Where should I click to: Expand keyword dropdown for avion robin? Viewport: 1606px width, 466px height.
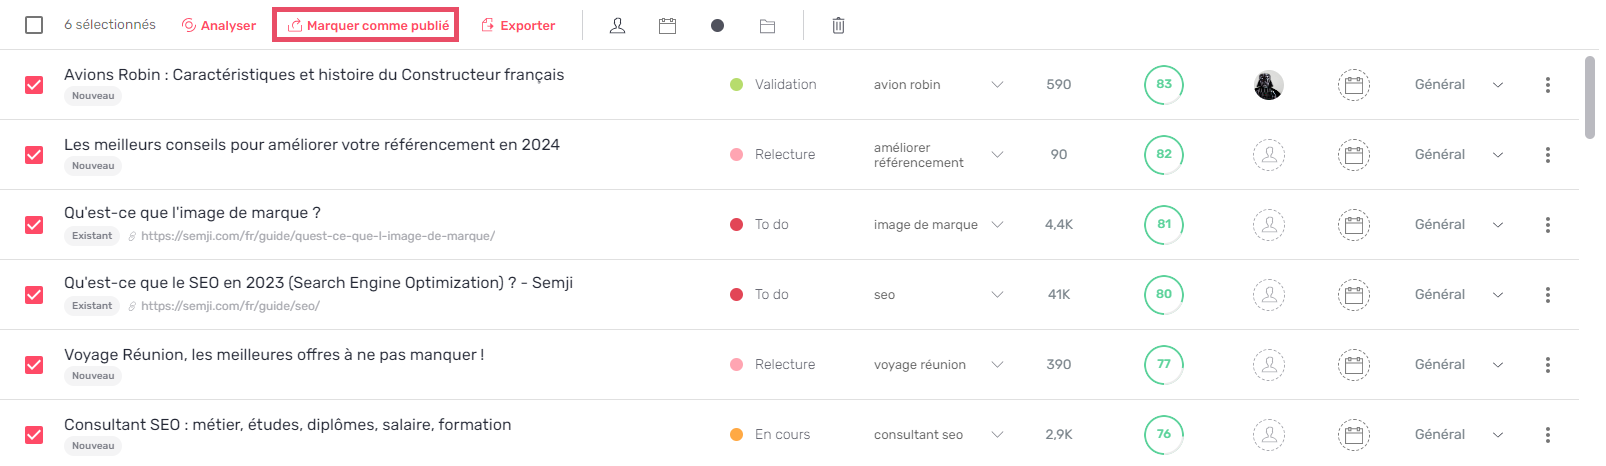(x=997, y=85)
